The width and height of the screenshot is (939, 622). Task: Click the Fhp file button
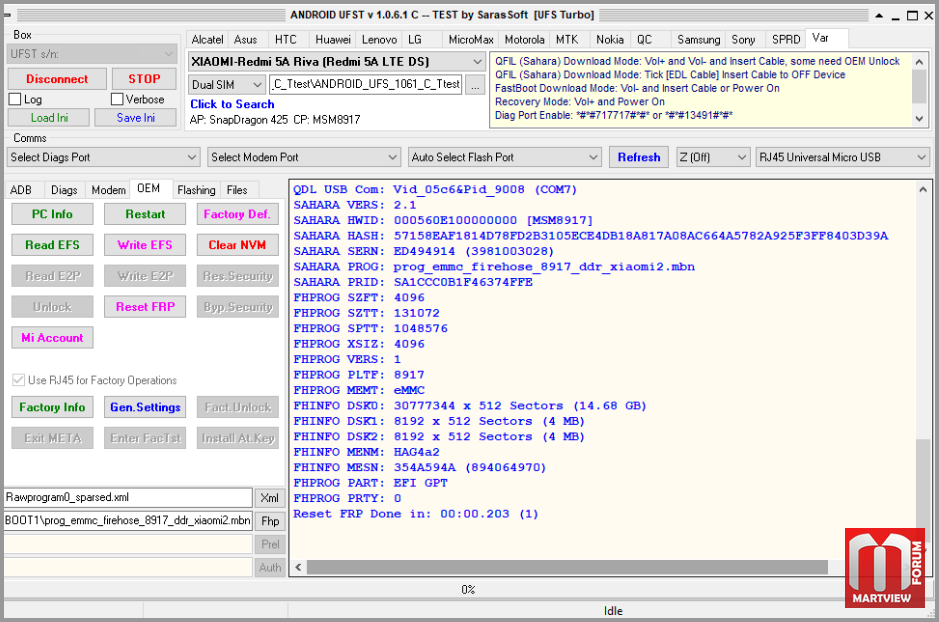[269, 521]
